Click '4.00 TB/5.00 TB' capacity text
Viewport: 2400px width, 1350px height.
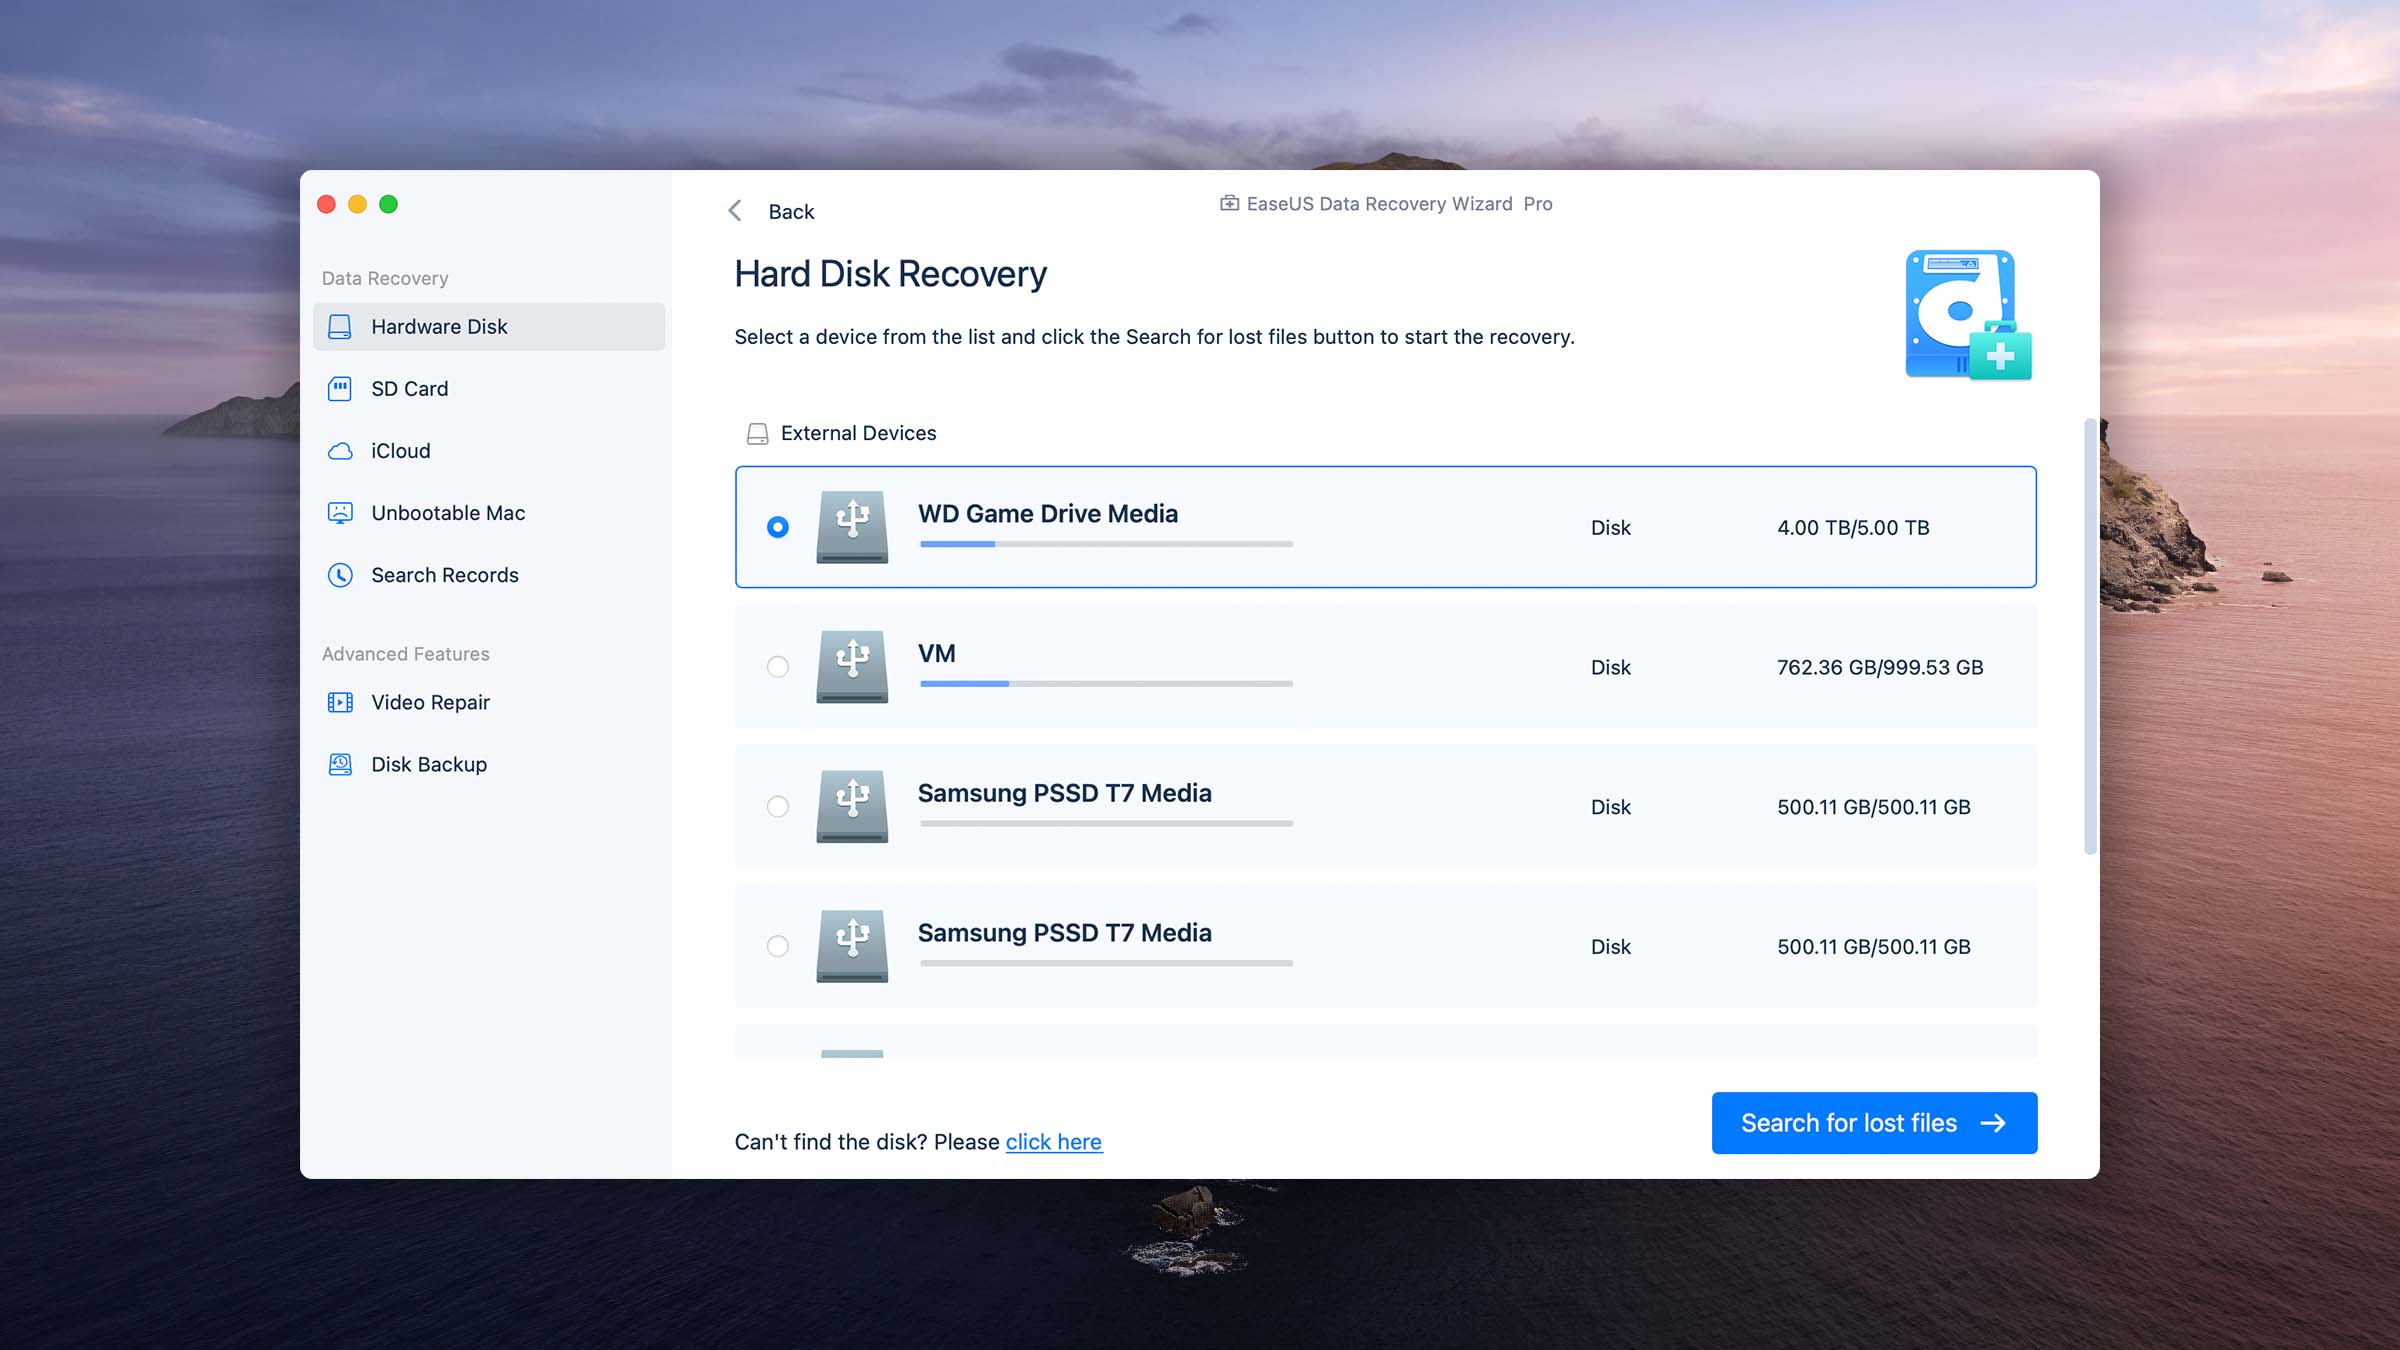pos(1853,527)
